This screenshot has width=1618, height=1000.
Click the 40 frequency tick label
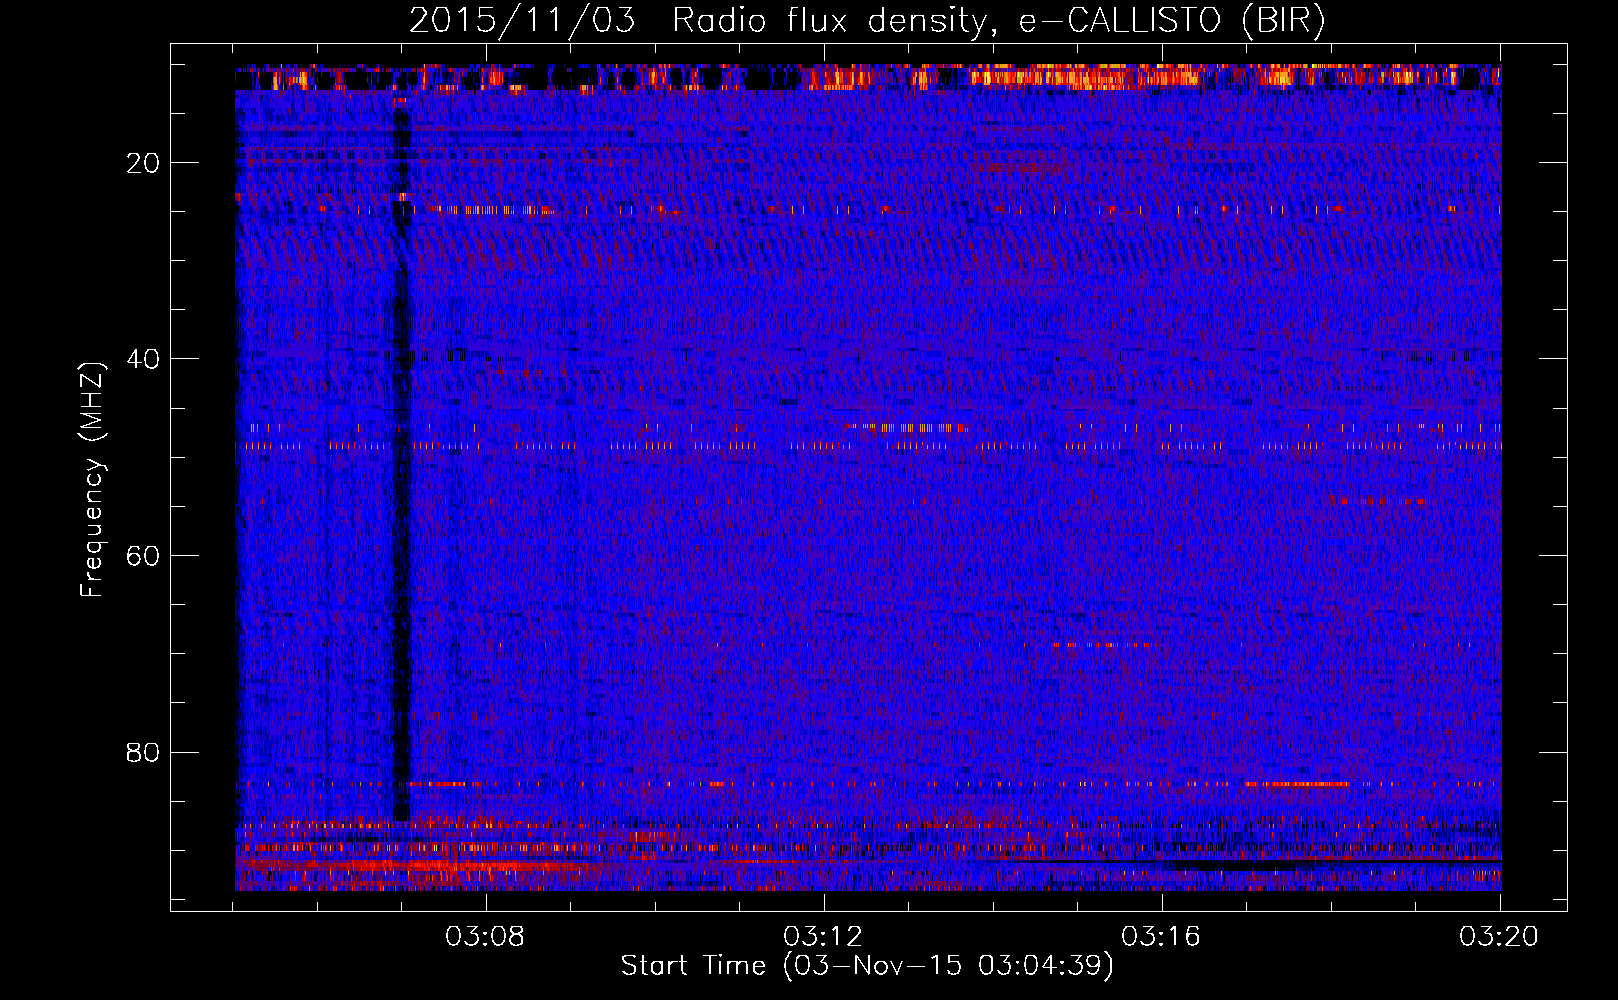[x=144, y=359]
